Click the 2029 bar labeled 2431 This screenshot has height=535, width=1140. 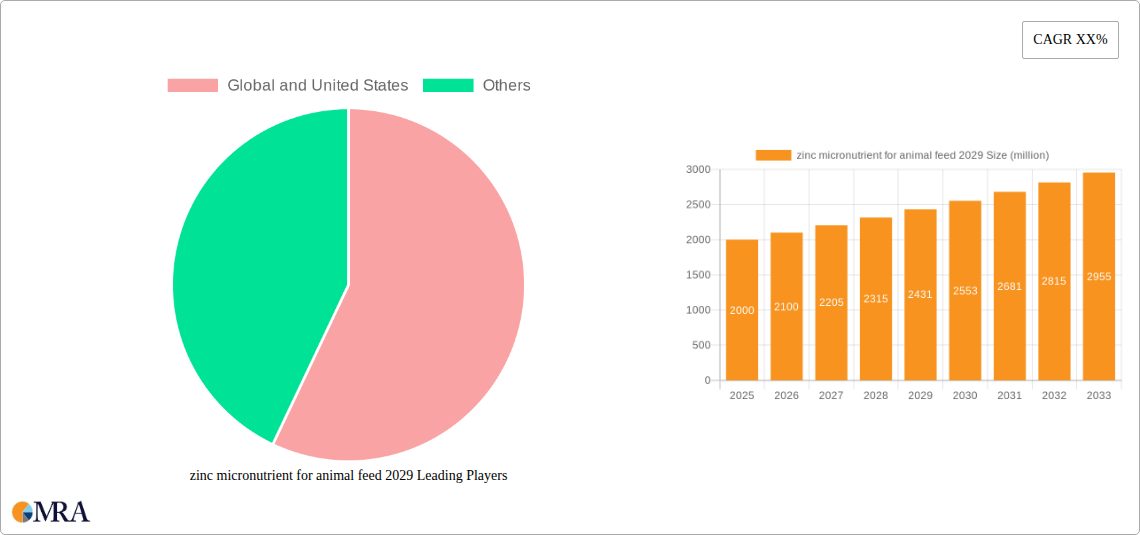(920, 294)
